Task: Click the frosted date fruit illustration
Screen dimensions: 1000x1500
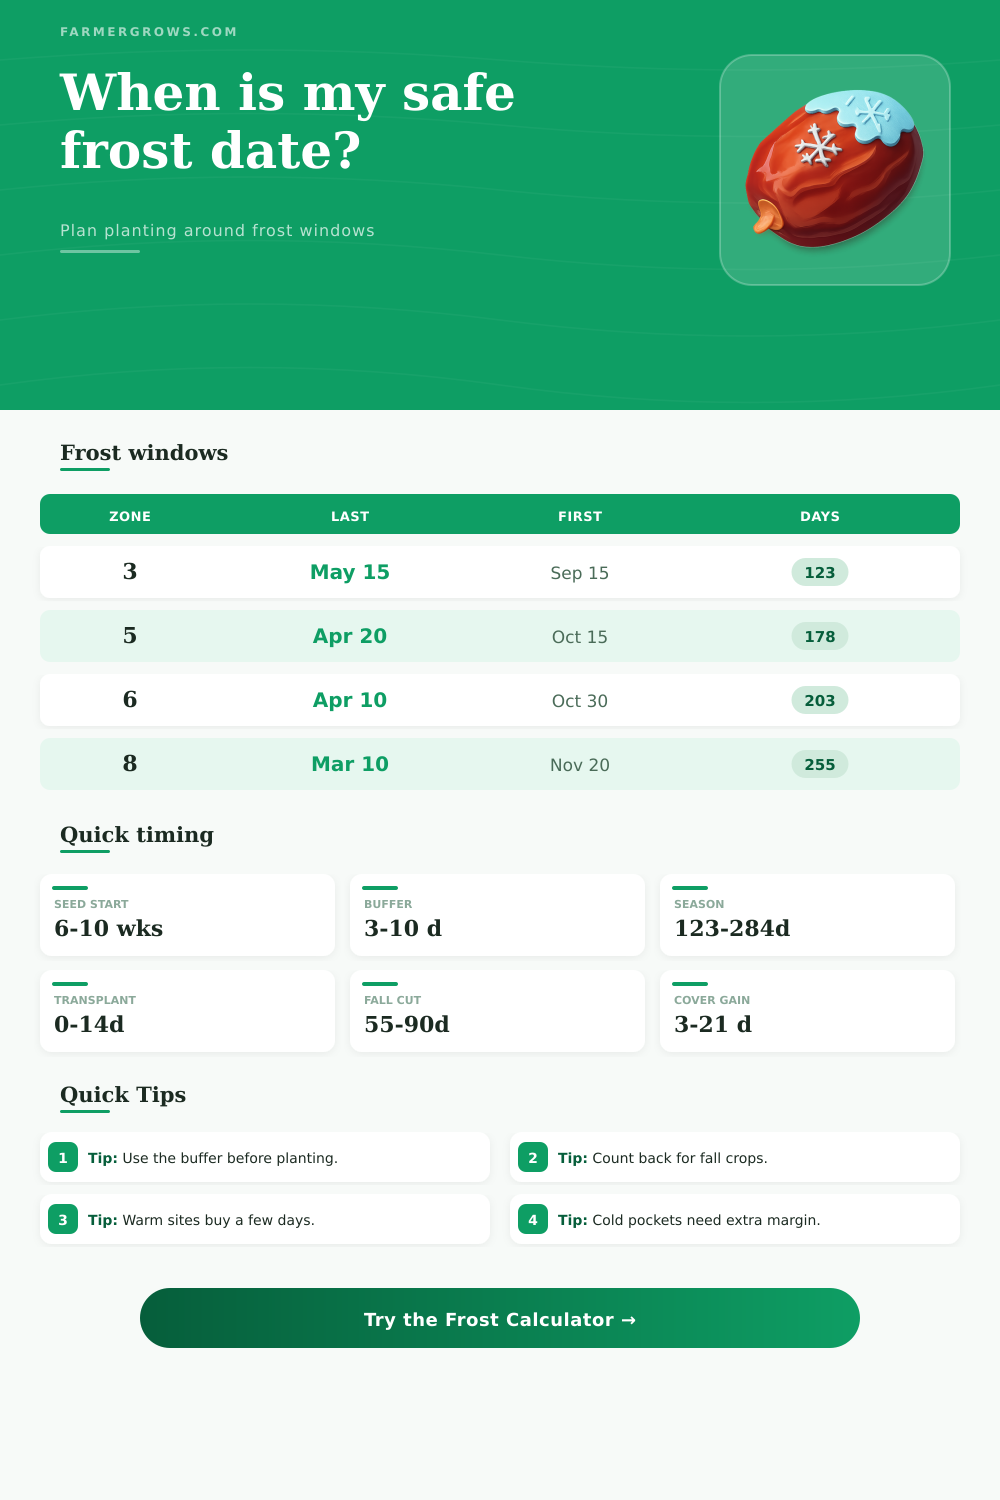Action: click(835, 170)
